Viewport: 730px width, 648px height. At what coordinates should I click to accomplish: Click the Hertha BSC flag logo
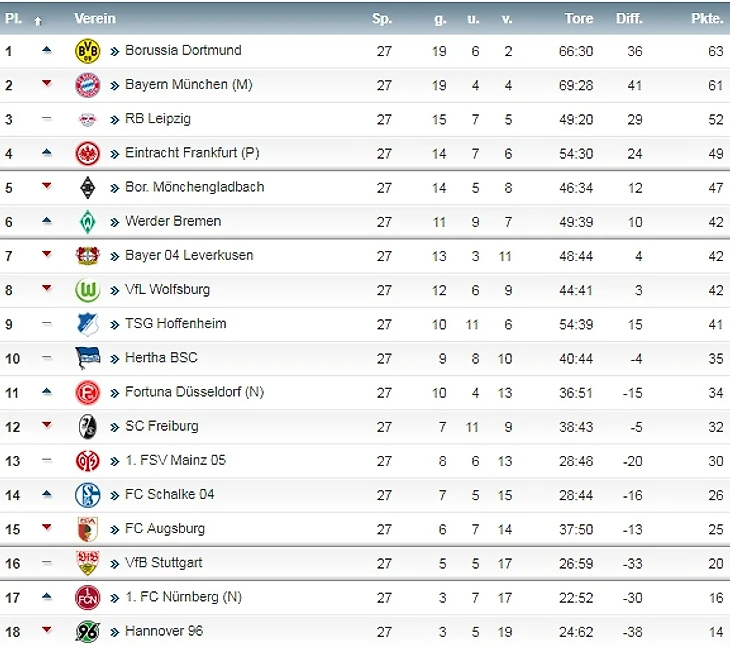[x=88, y=358]
